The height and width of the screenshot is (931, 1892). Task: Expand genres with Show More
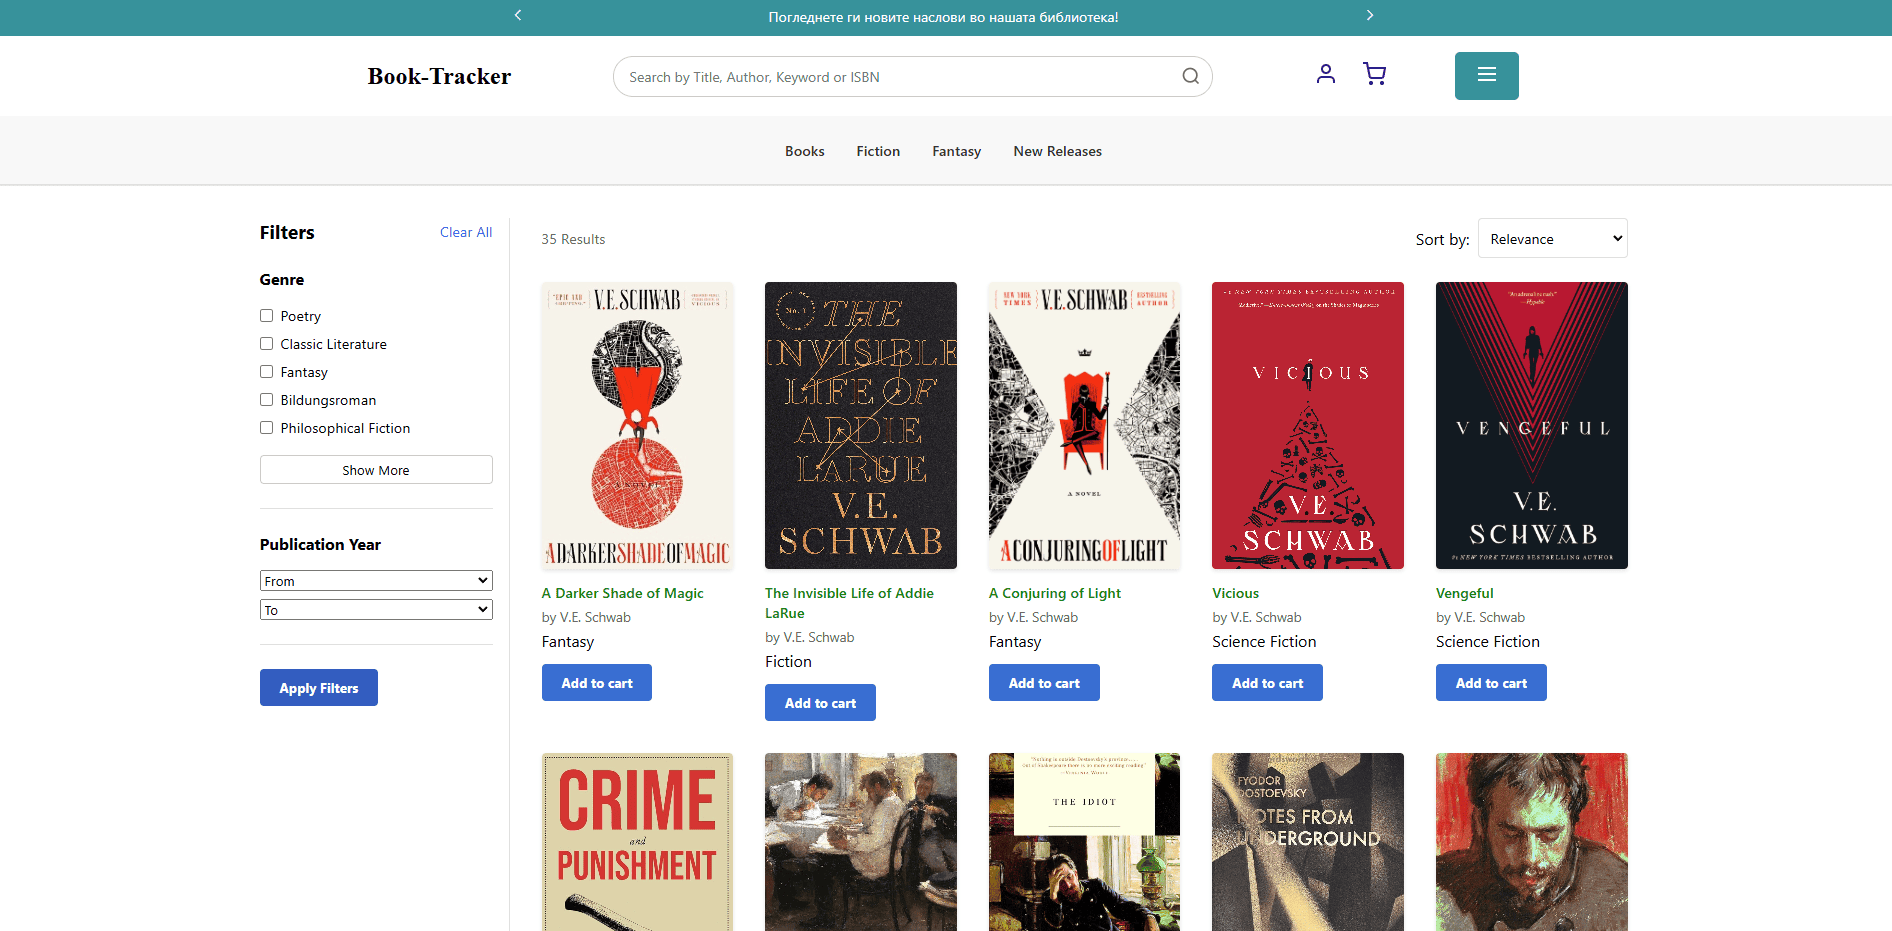(x=376, y=470)
